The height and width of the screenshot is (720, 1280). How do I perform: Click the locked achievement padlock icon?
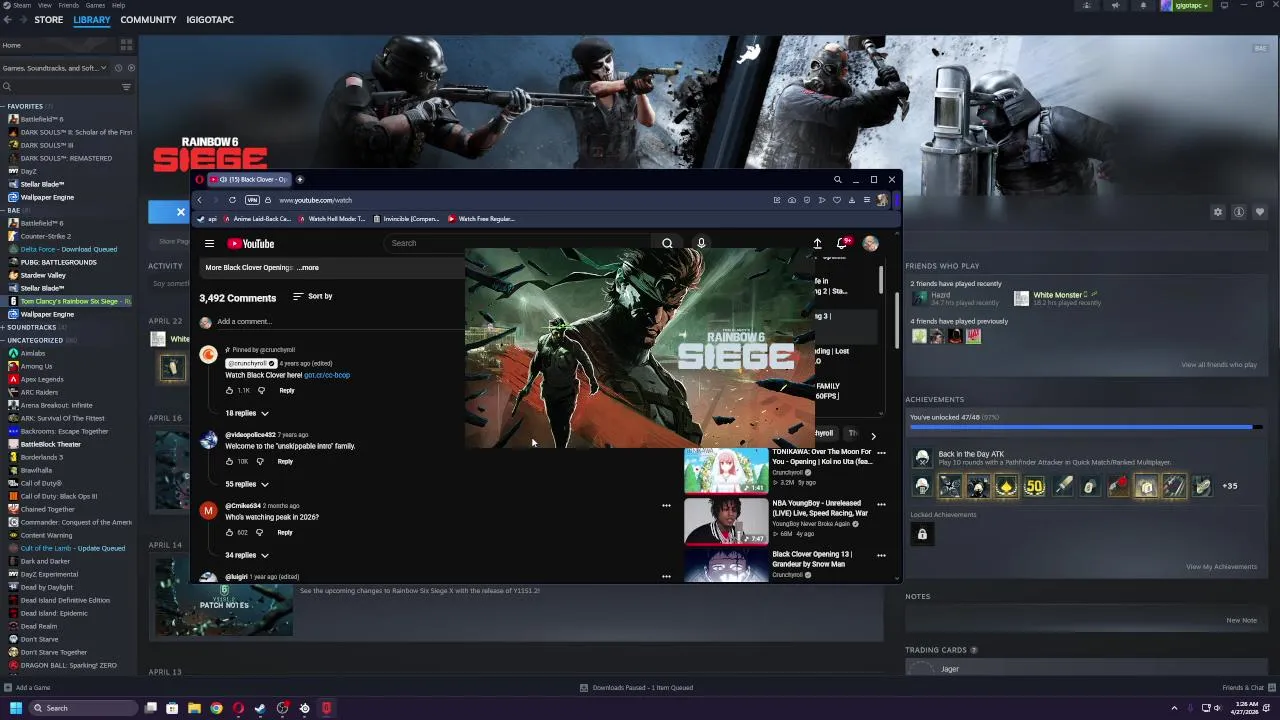click(x=922, y=534)
